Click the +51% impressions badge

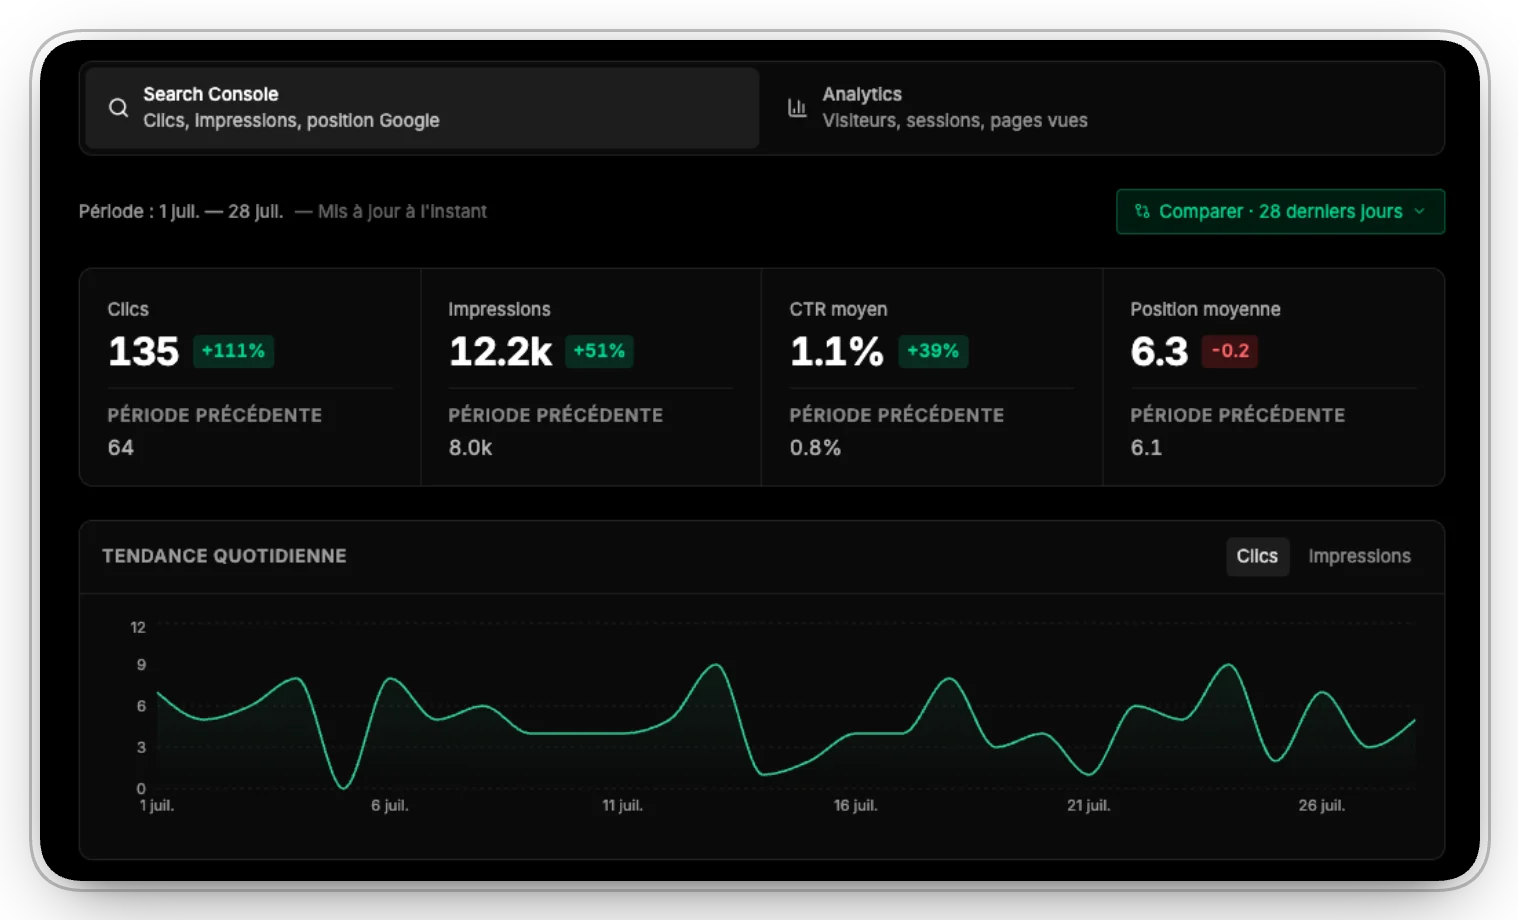tap(599, 351)
